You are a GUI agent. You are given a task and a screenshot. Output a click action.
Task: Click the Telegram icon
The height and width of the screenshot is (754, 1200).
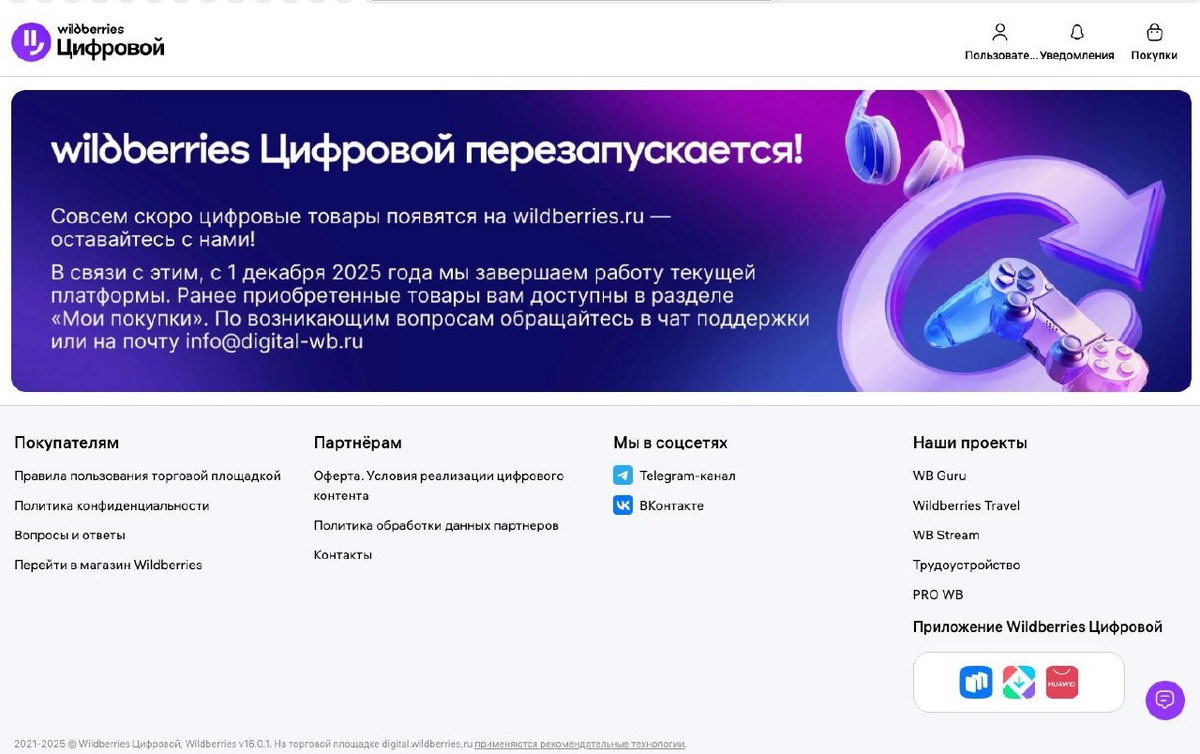click(x=623, y=476)
